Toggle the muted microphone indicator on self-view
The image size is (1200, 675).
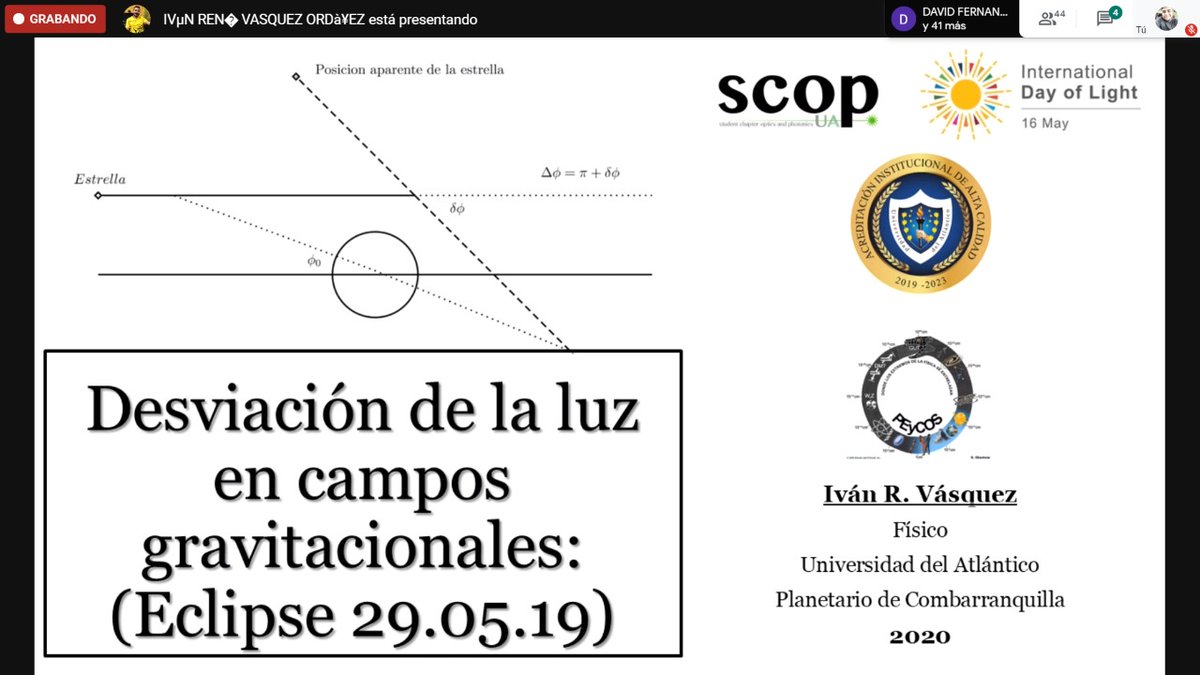(1192, 27)
